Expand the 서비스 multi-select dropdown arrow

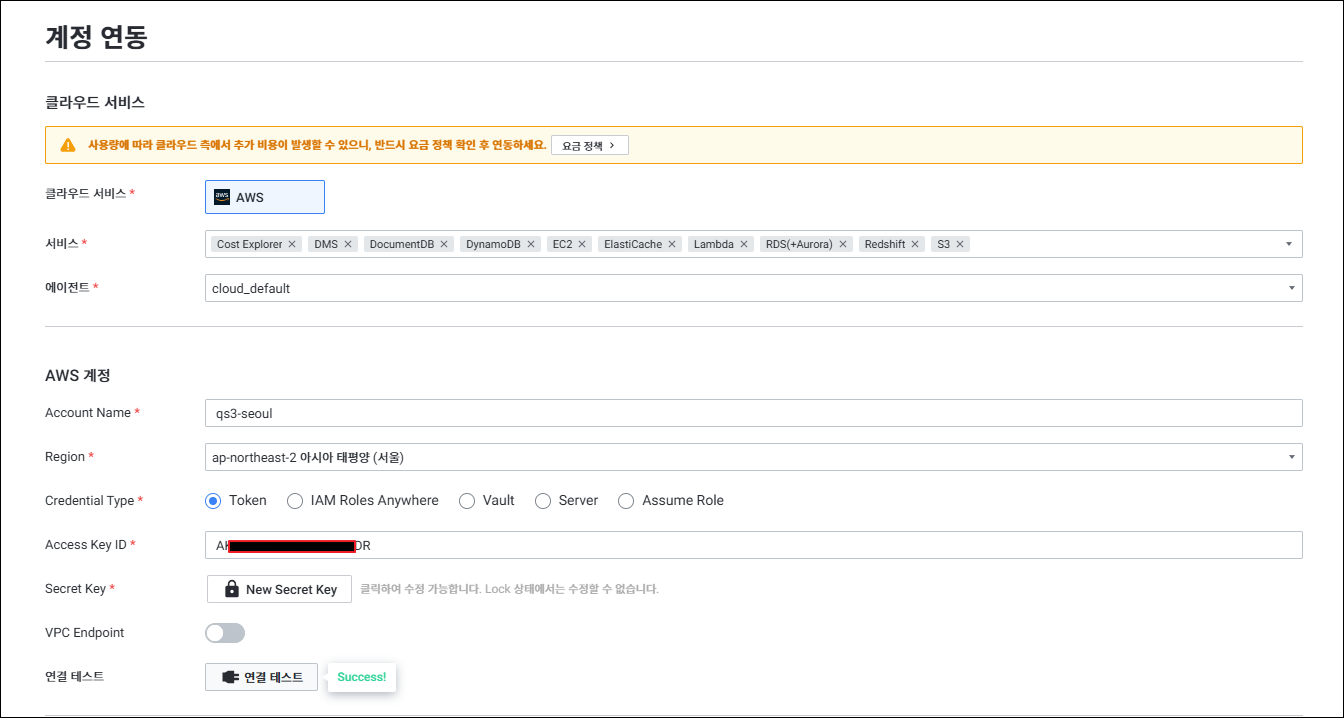click(x=1289, y=244)
